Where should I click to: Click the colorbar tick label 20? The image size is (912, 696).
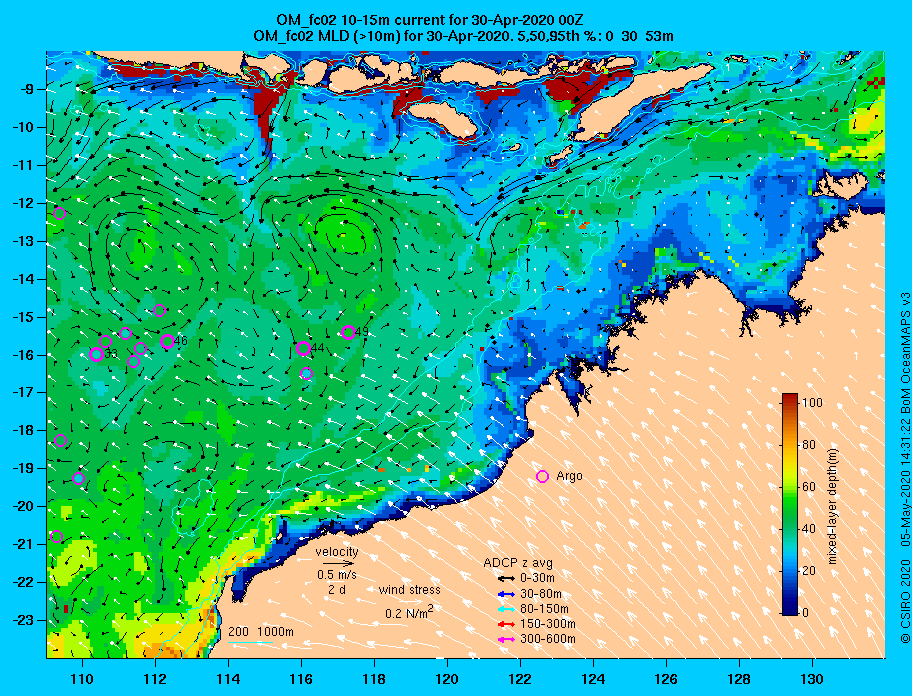(x=809, y=570)
